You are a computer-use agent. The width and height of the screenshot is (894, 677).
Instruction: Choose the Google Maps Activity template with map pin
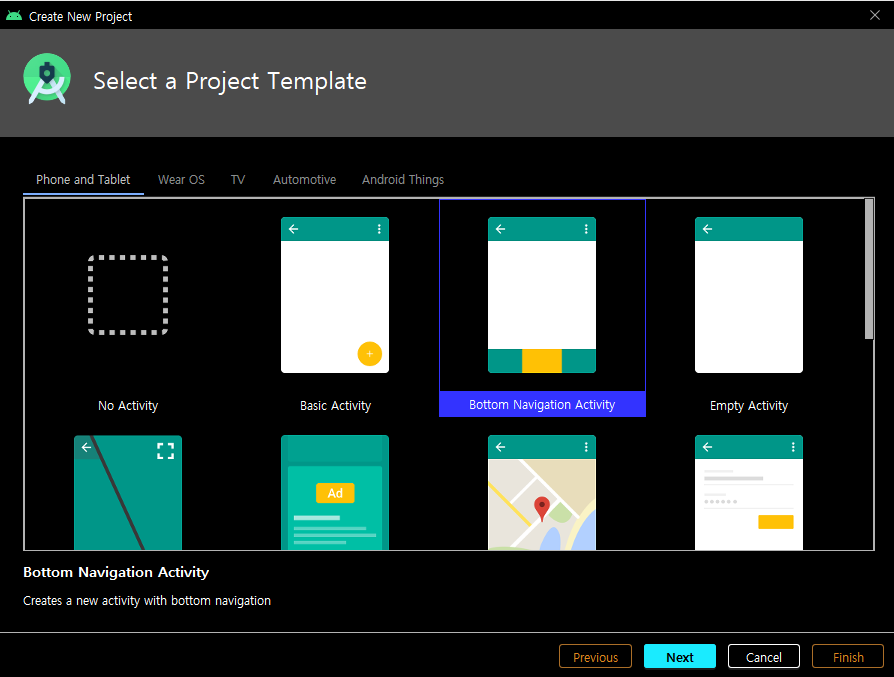(x=542, y=492)
